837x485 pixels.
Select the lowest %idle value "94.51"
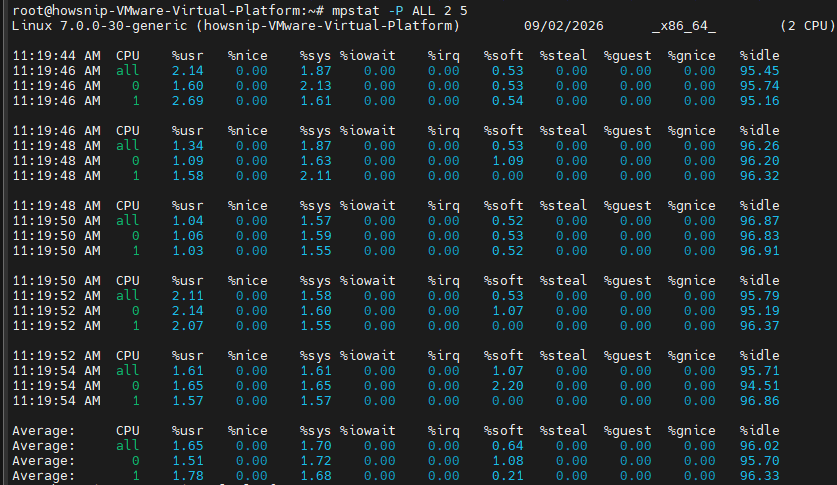[760, 385]
